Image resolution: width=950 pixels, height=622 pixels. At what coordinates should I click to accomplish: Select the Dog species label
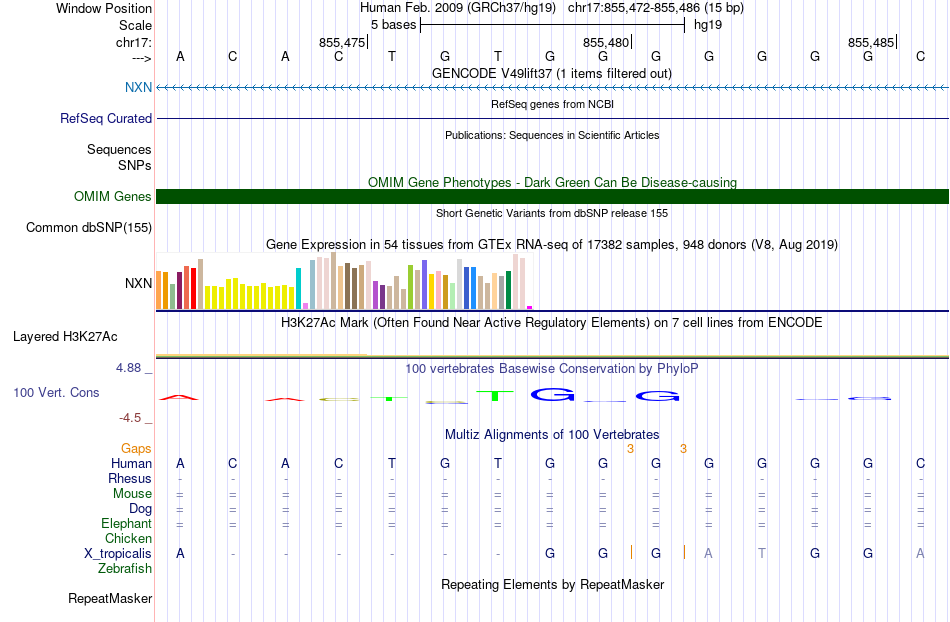(140, 508)
